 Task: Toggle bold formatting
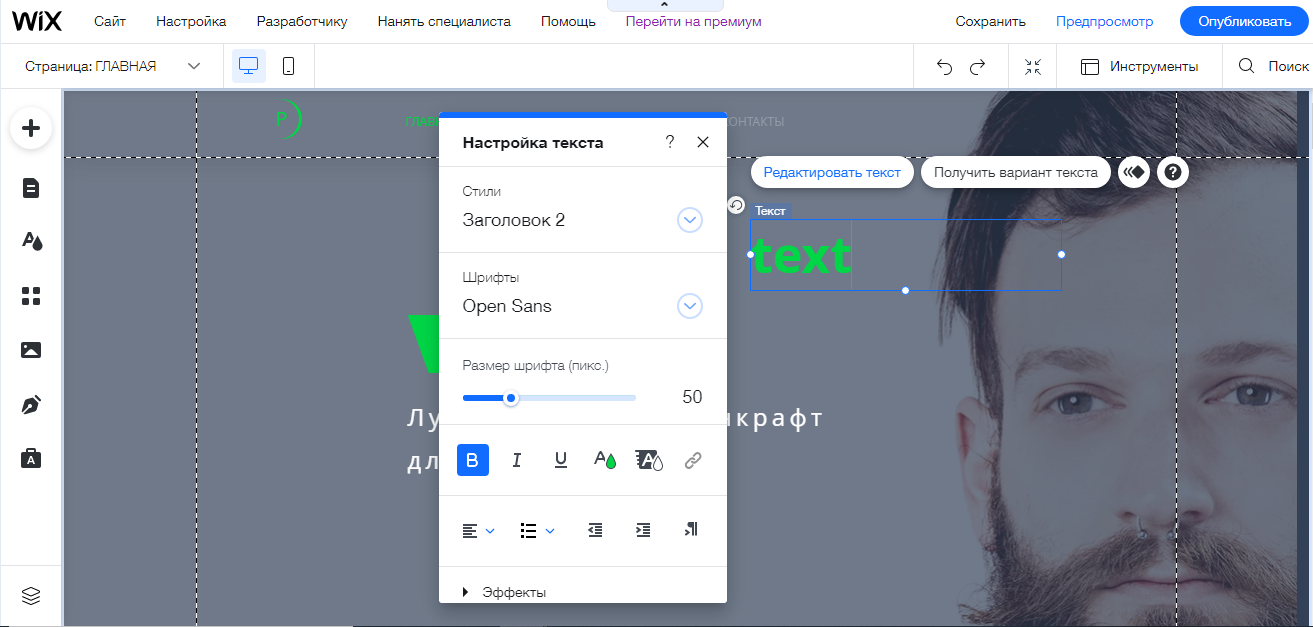pos(473,460)
